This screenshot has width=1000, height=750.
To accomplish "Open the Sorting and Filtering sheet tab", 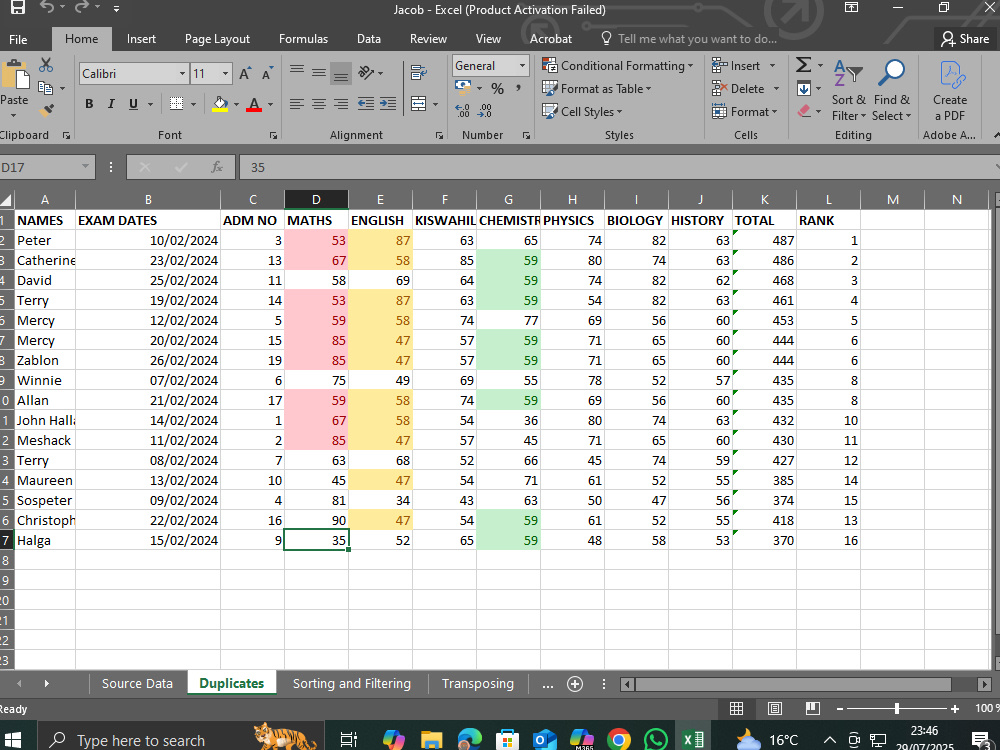I will (x=351, y=684).
